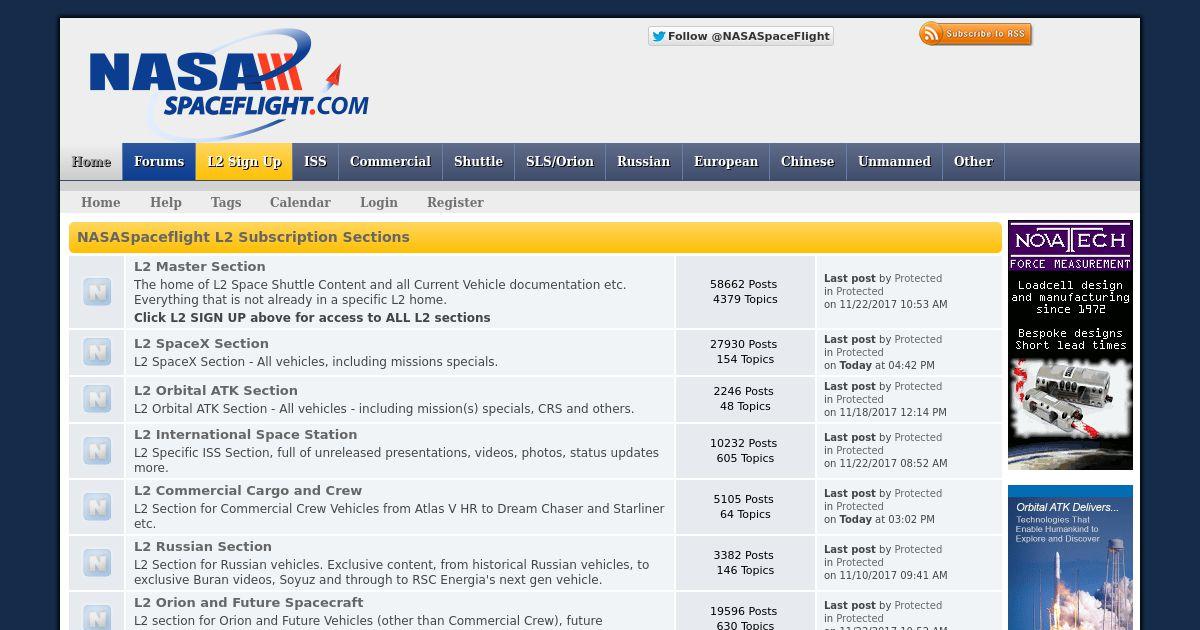Open the L2 International Space Station forum
The width and height of the screenshot is (1200, 630).
tap(245, 434)
